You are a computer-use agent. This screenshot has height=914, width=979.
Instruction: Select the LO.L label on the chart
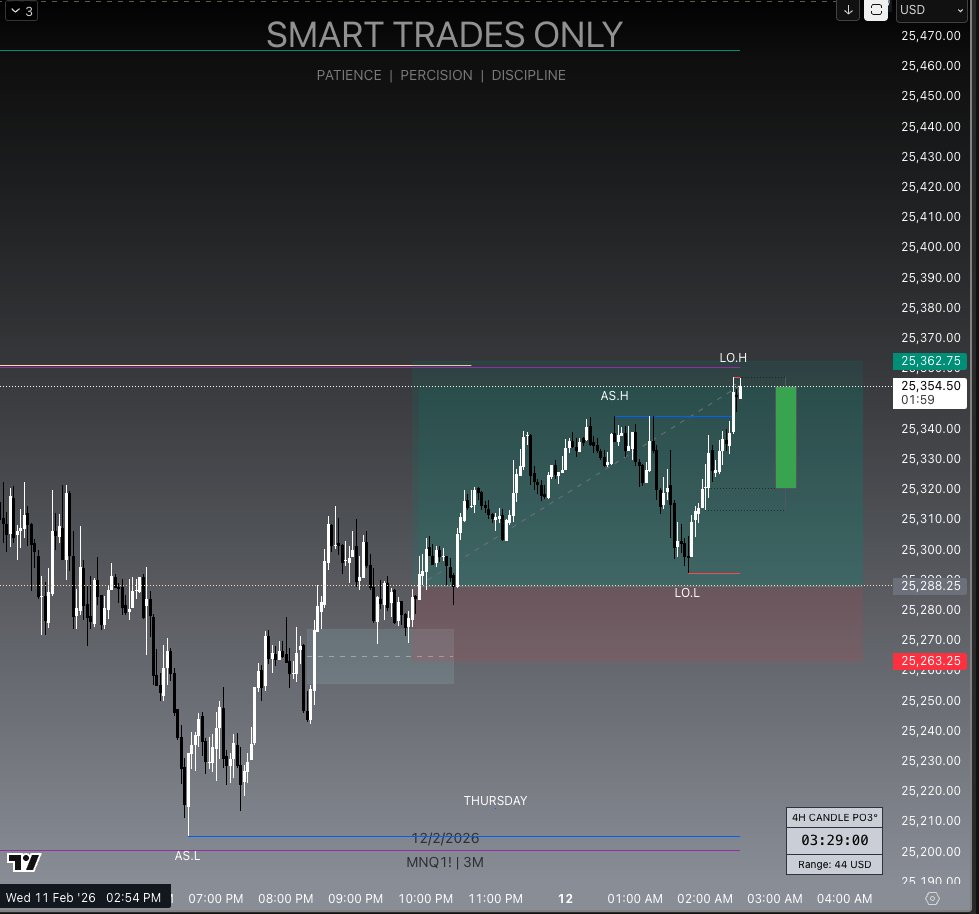687,593
